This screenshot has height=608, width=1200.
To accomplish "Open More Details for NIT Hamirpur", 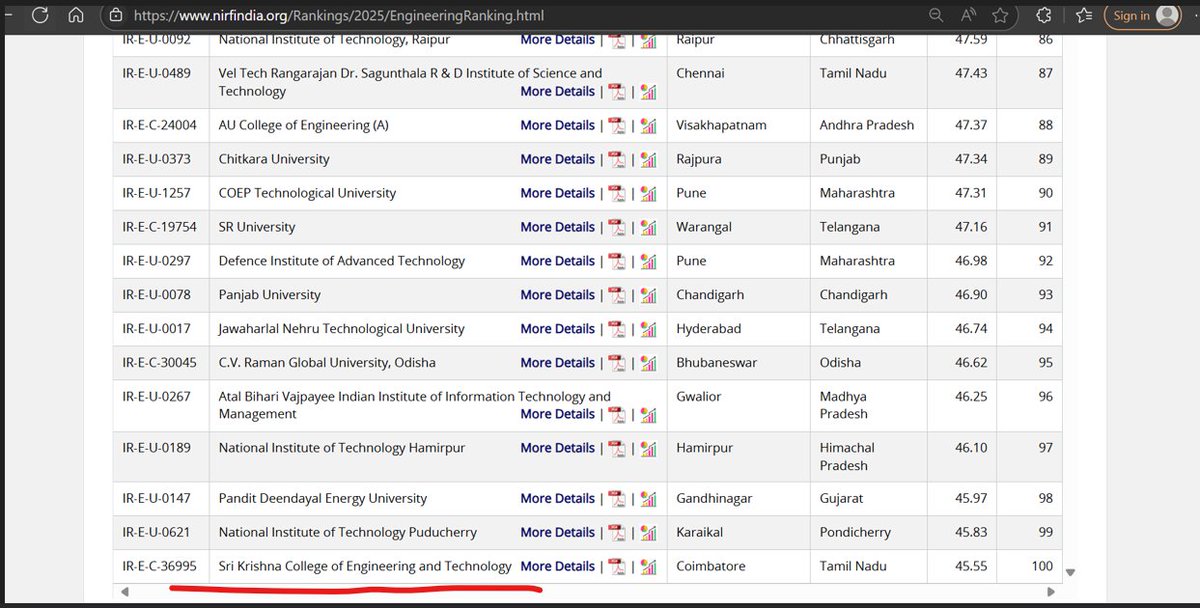I will coord(557,448).
